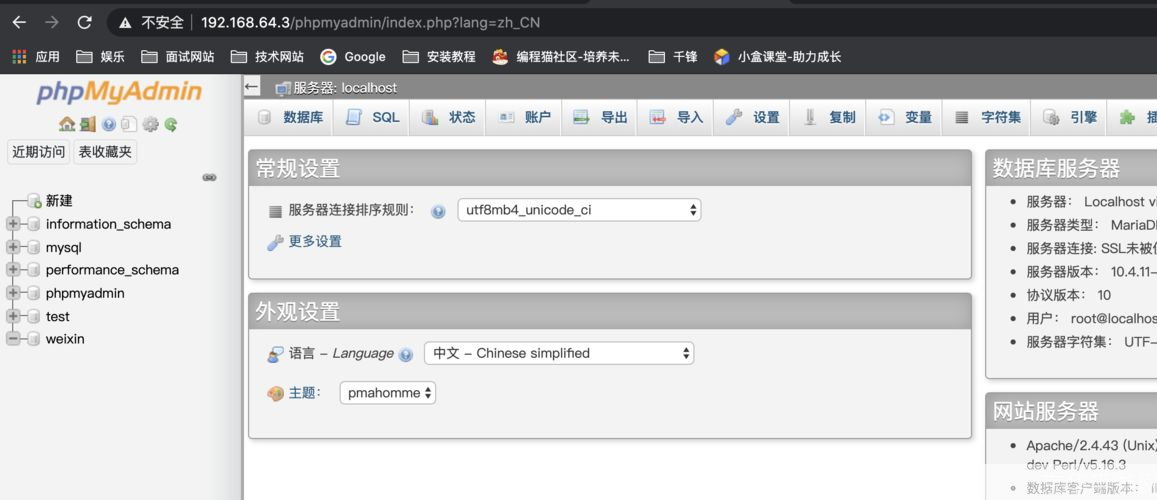Expand the information_schema database tree
Viewport: 1157px width, 500px height.
[13, 224]
